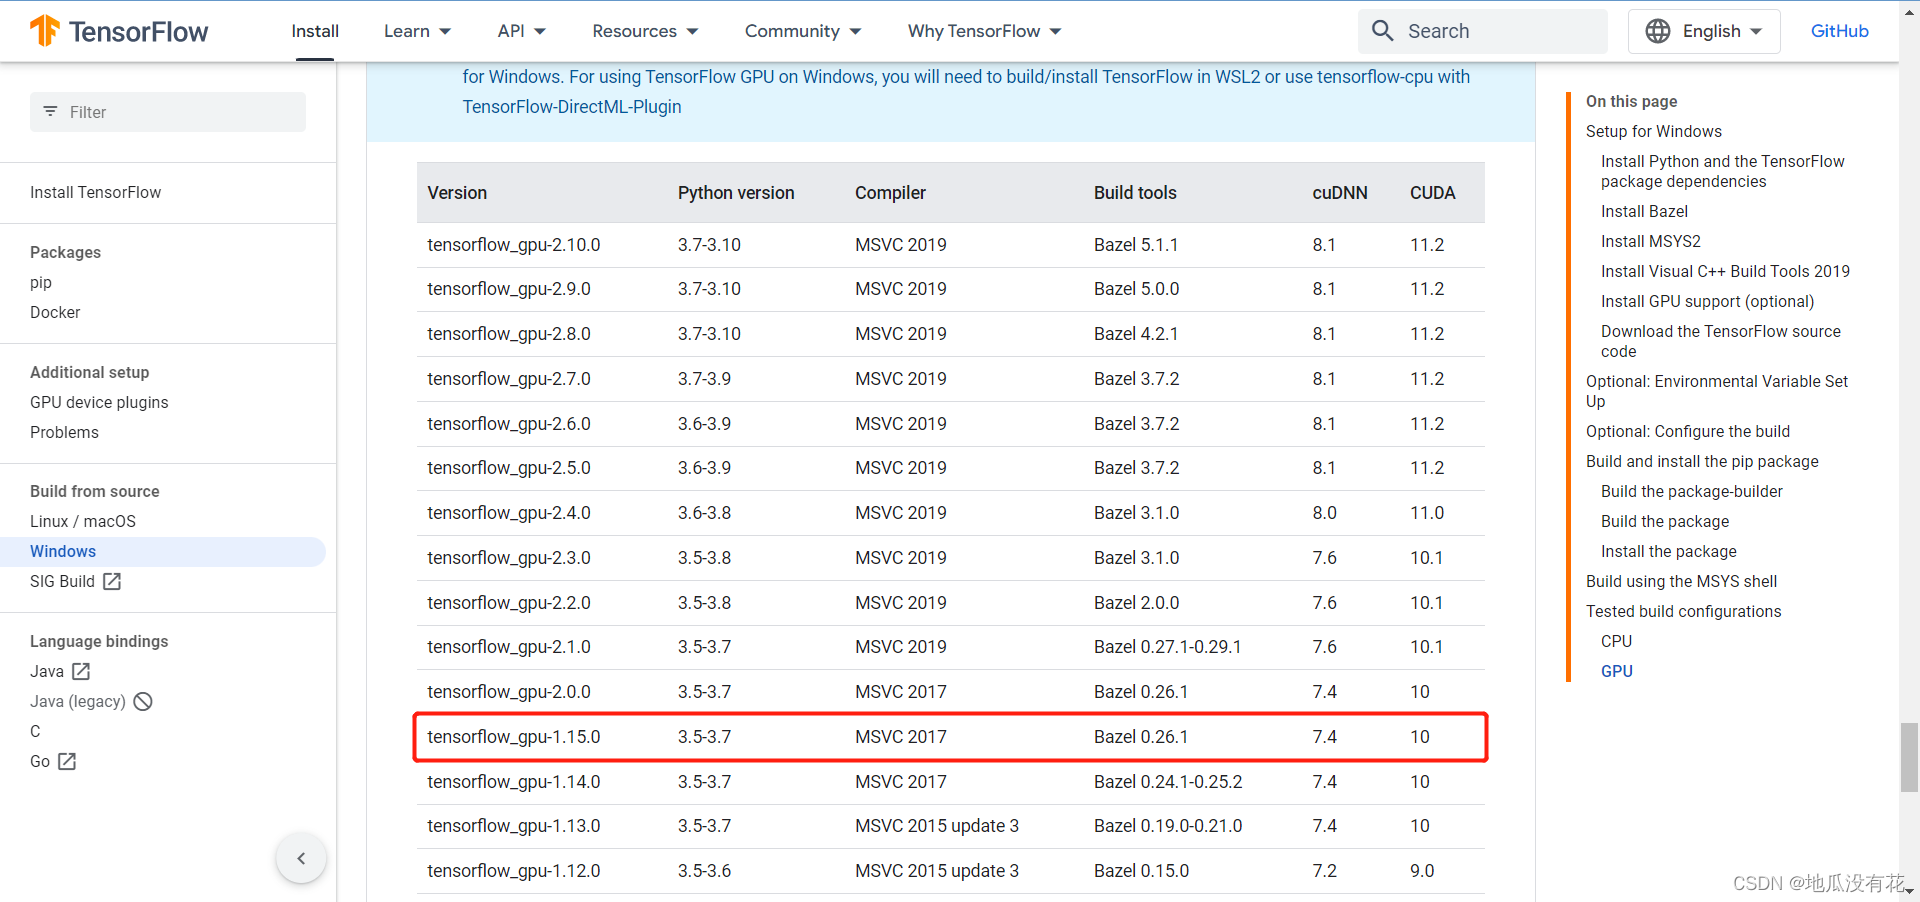This screenshot has height=902, width=1920.
Task: Collapse the sidebar with chevron button
Action: click(x=301, y=858)
